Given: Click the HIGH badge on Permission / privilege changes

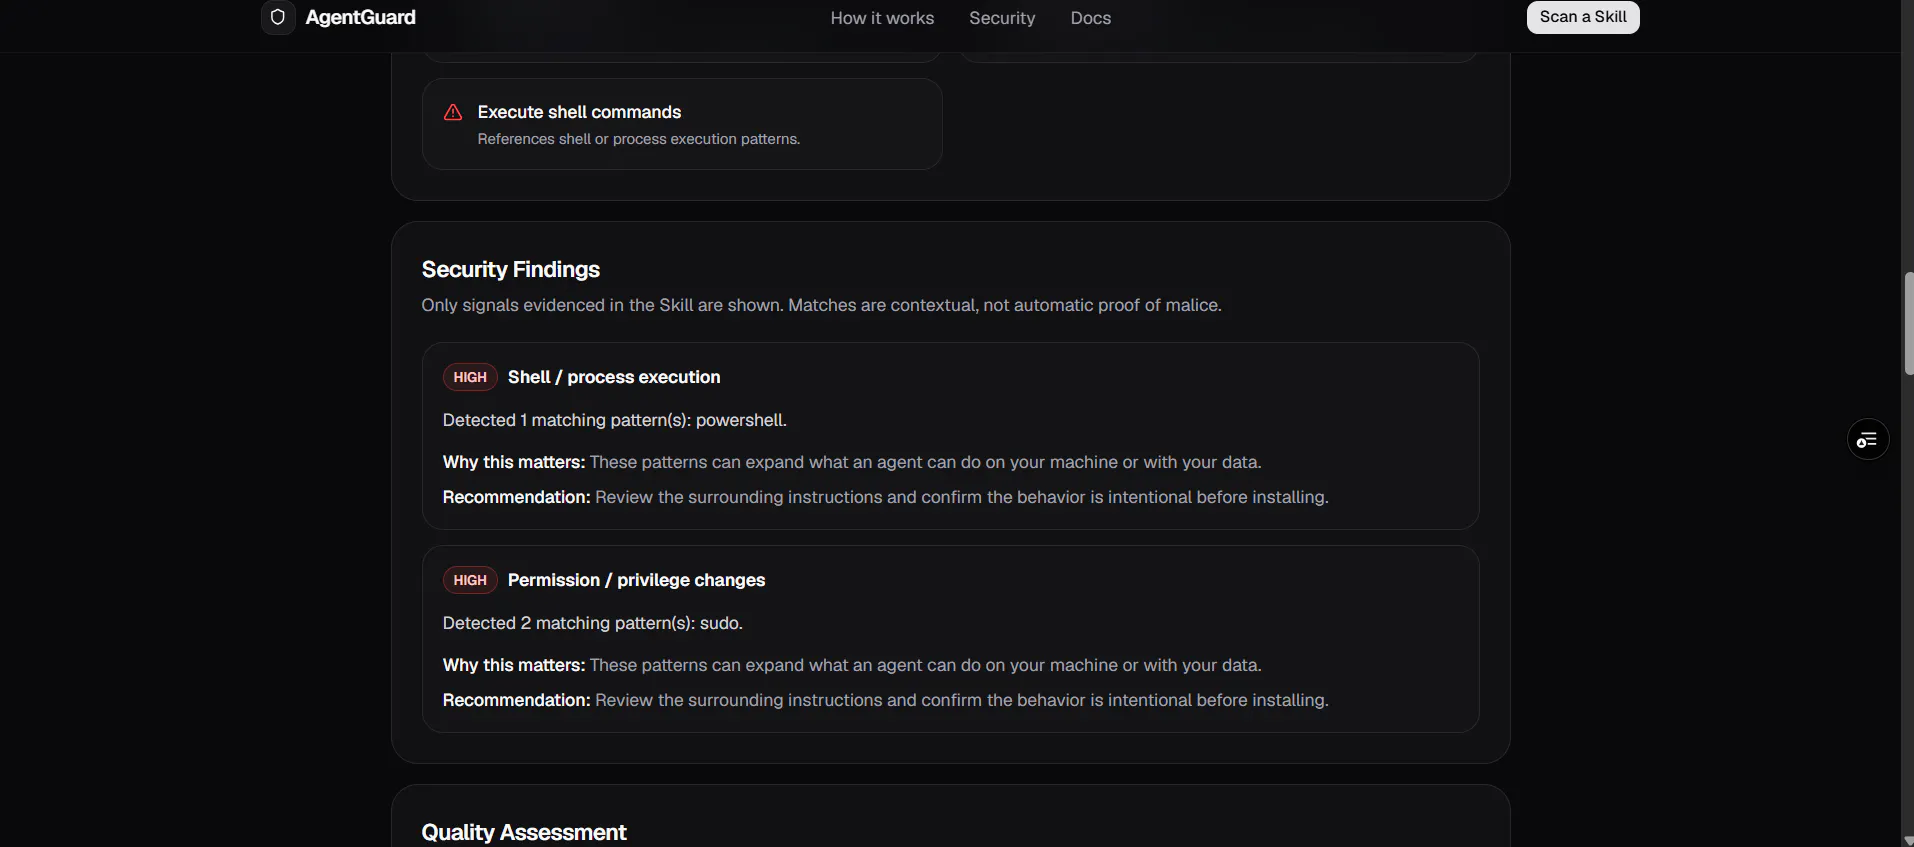Looking at the screenshot, I should click(x=470, y=580).
